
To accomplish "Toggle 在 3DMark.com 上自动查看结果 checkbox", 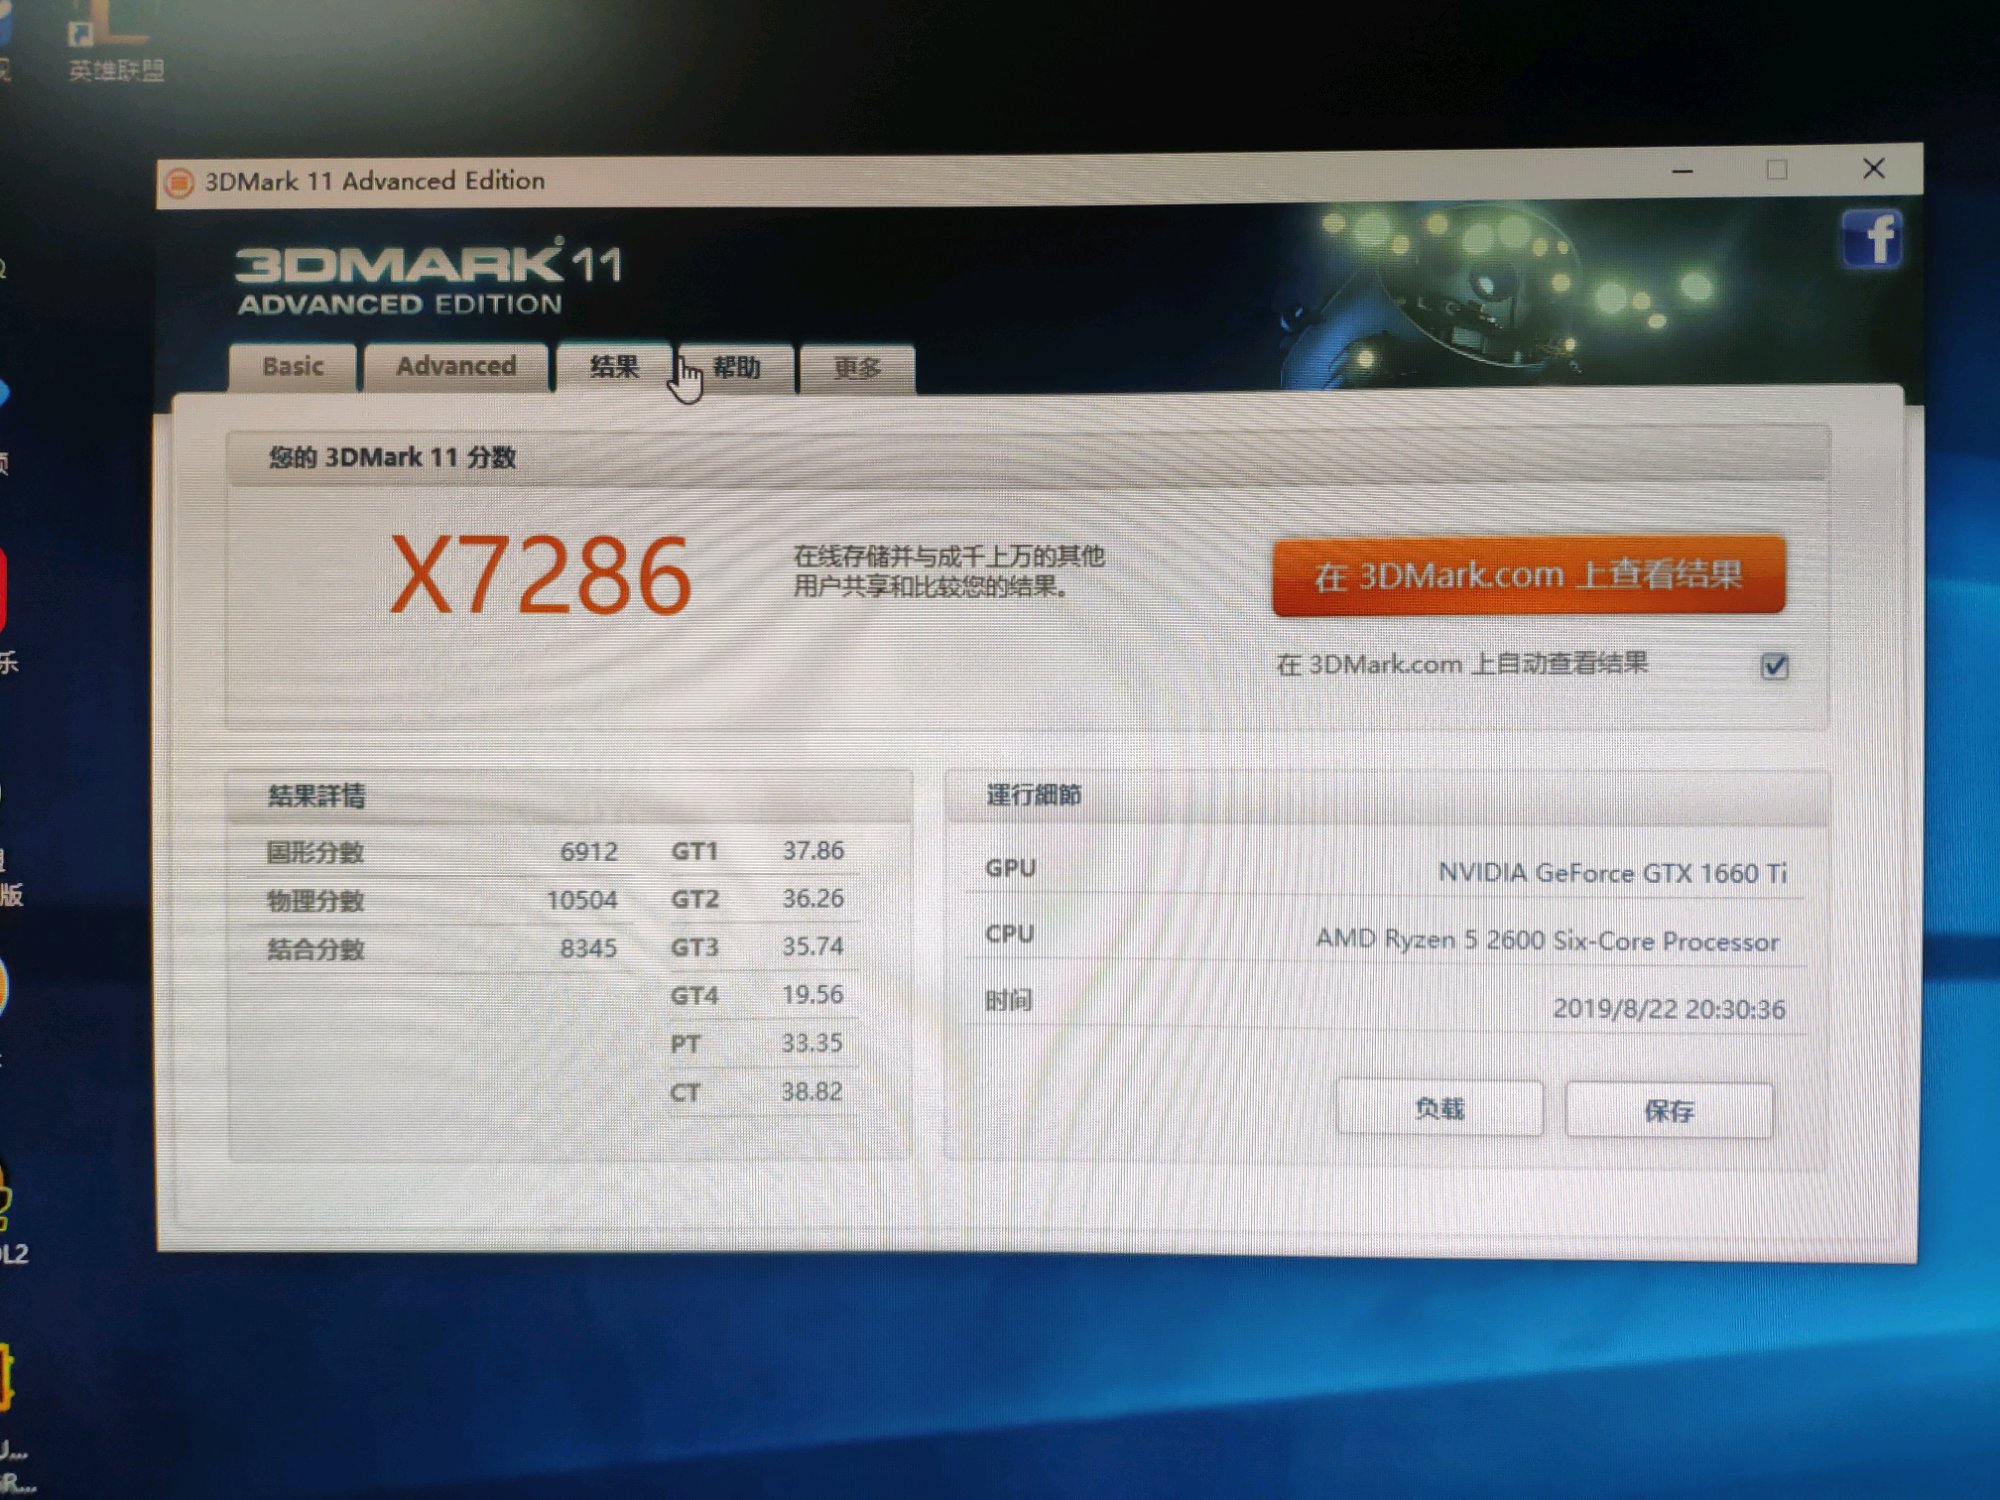I will [1774, 666].
